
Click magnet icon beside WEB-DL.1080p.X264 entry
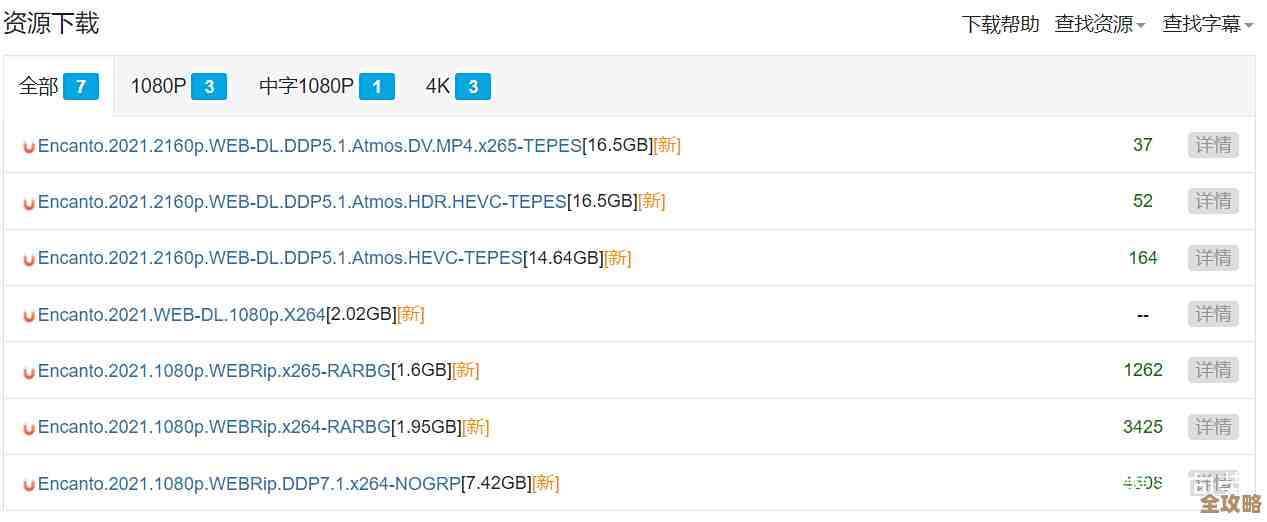pos(29,316)
